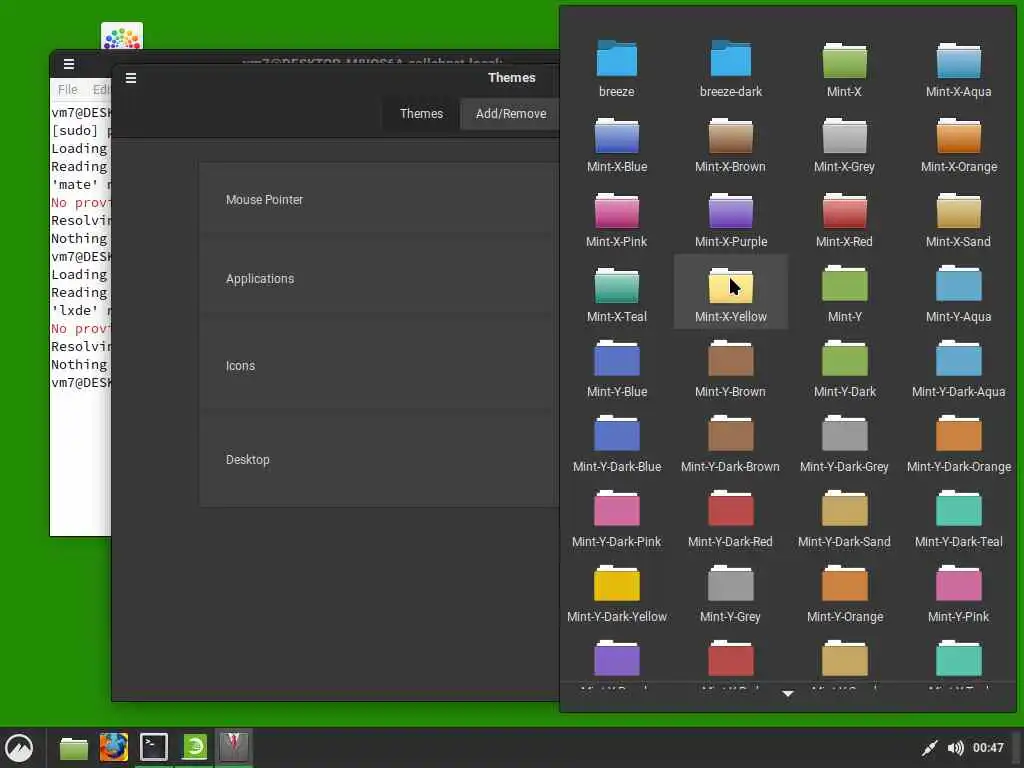Choose the Mint-Y-Dark icon theme
The height and width of the screenshot is (768, 1024).
point(844,368)
